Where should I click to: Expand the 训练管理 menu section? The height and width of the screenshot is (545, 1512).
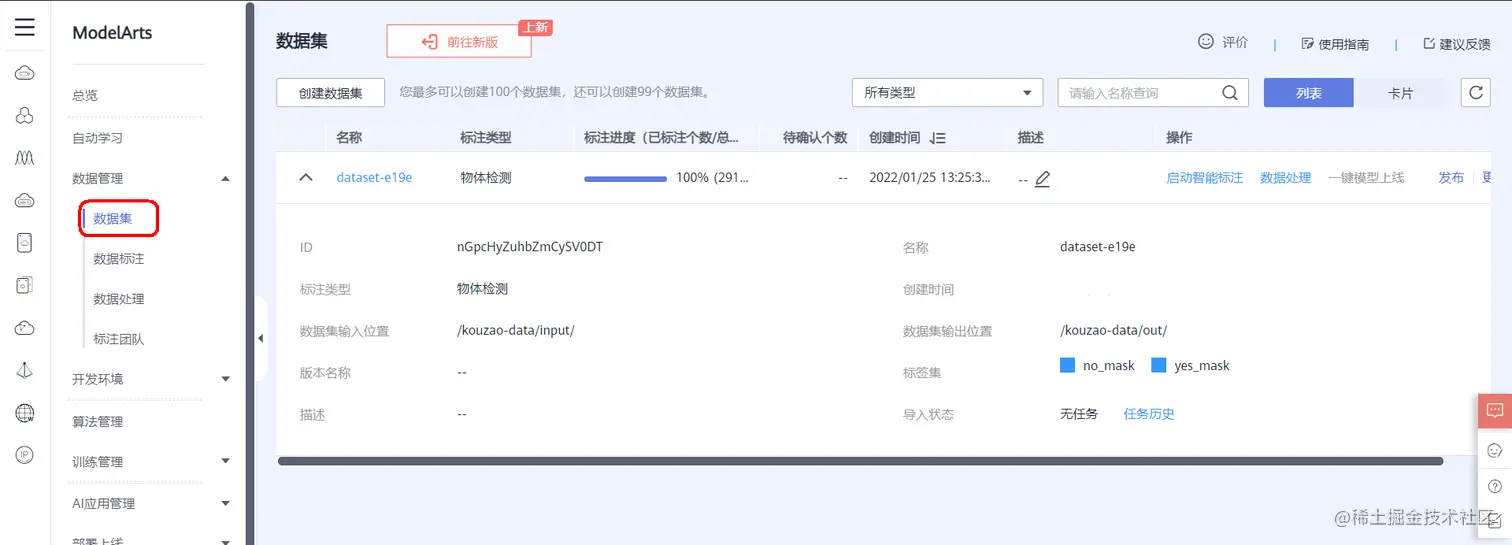(225, 461)
